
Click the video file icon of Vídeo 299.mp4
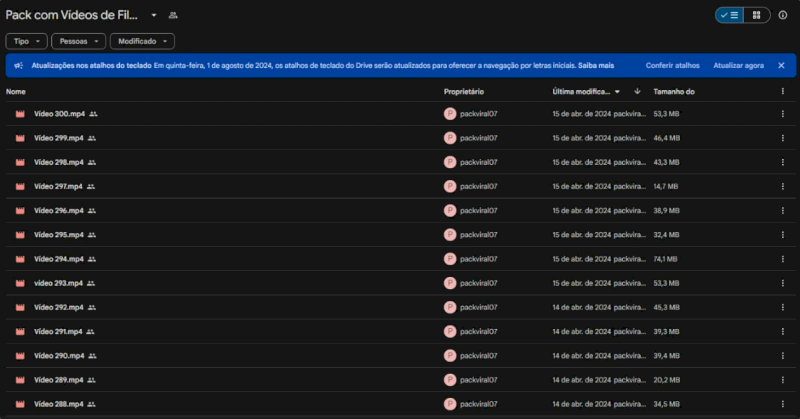19,138
